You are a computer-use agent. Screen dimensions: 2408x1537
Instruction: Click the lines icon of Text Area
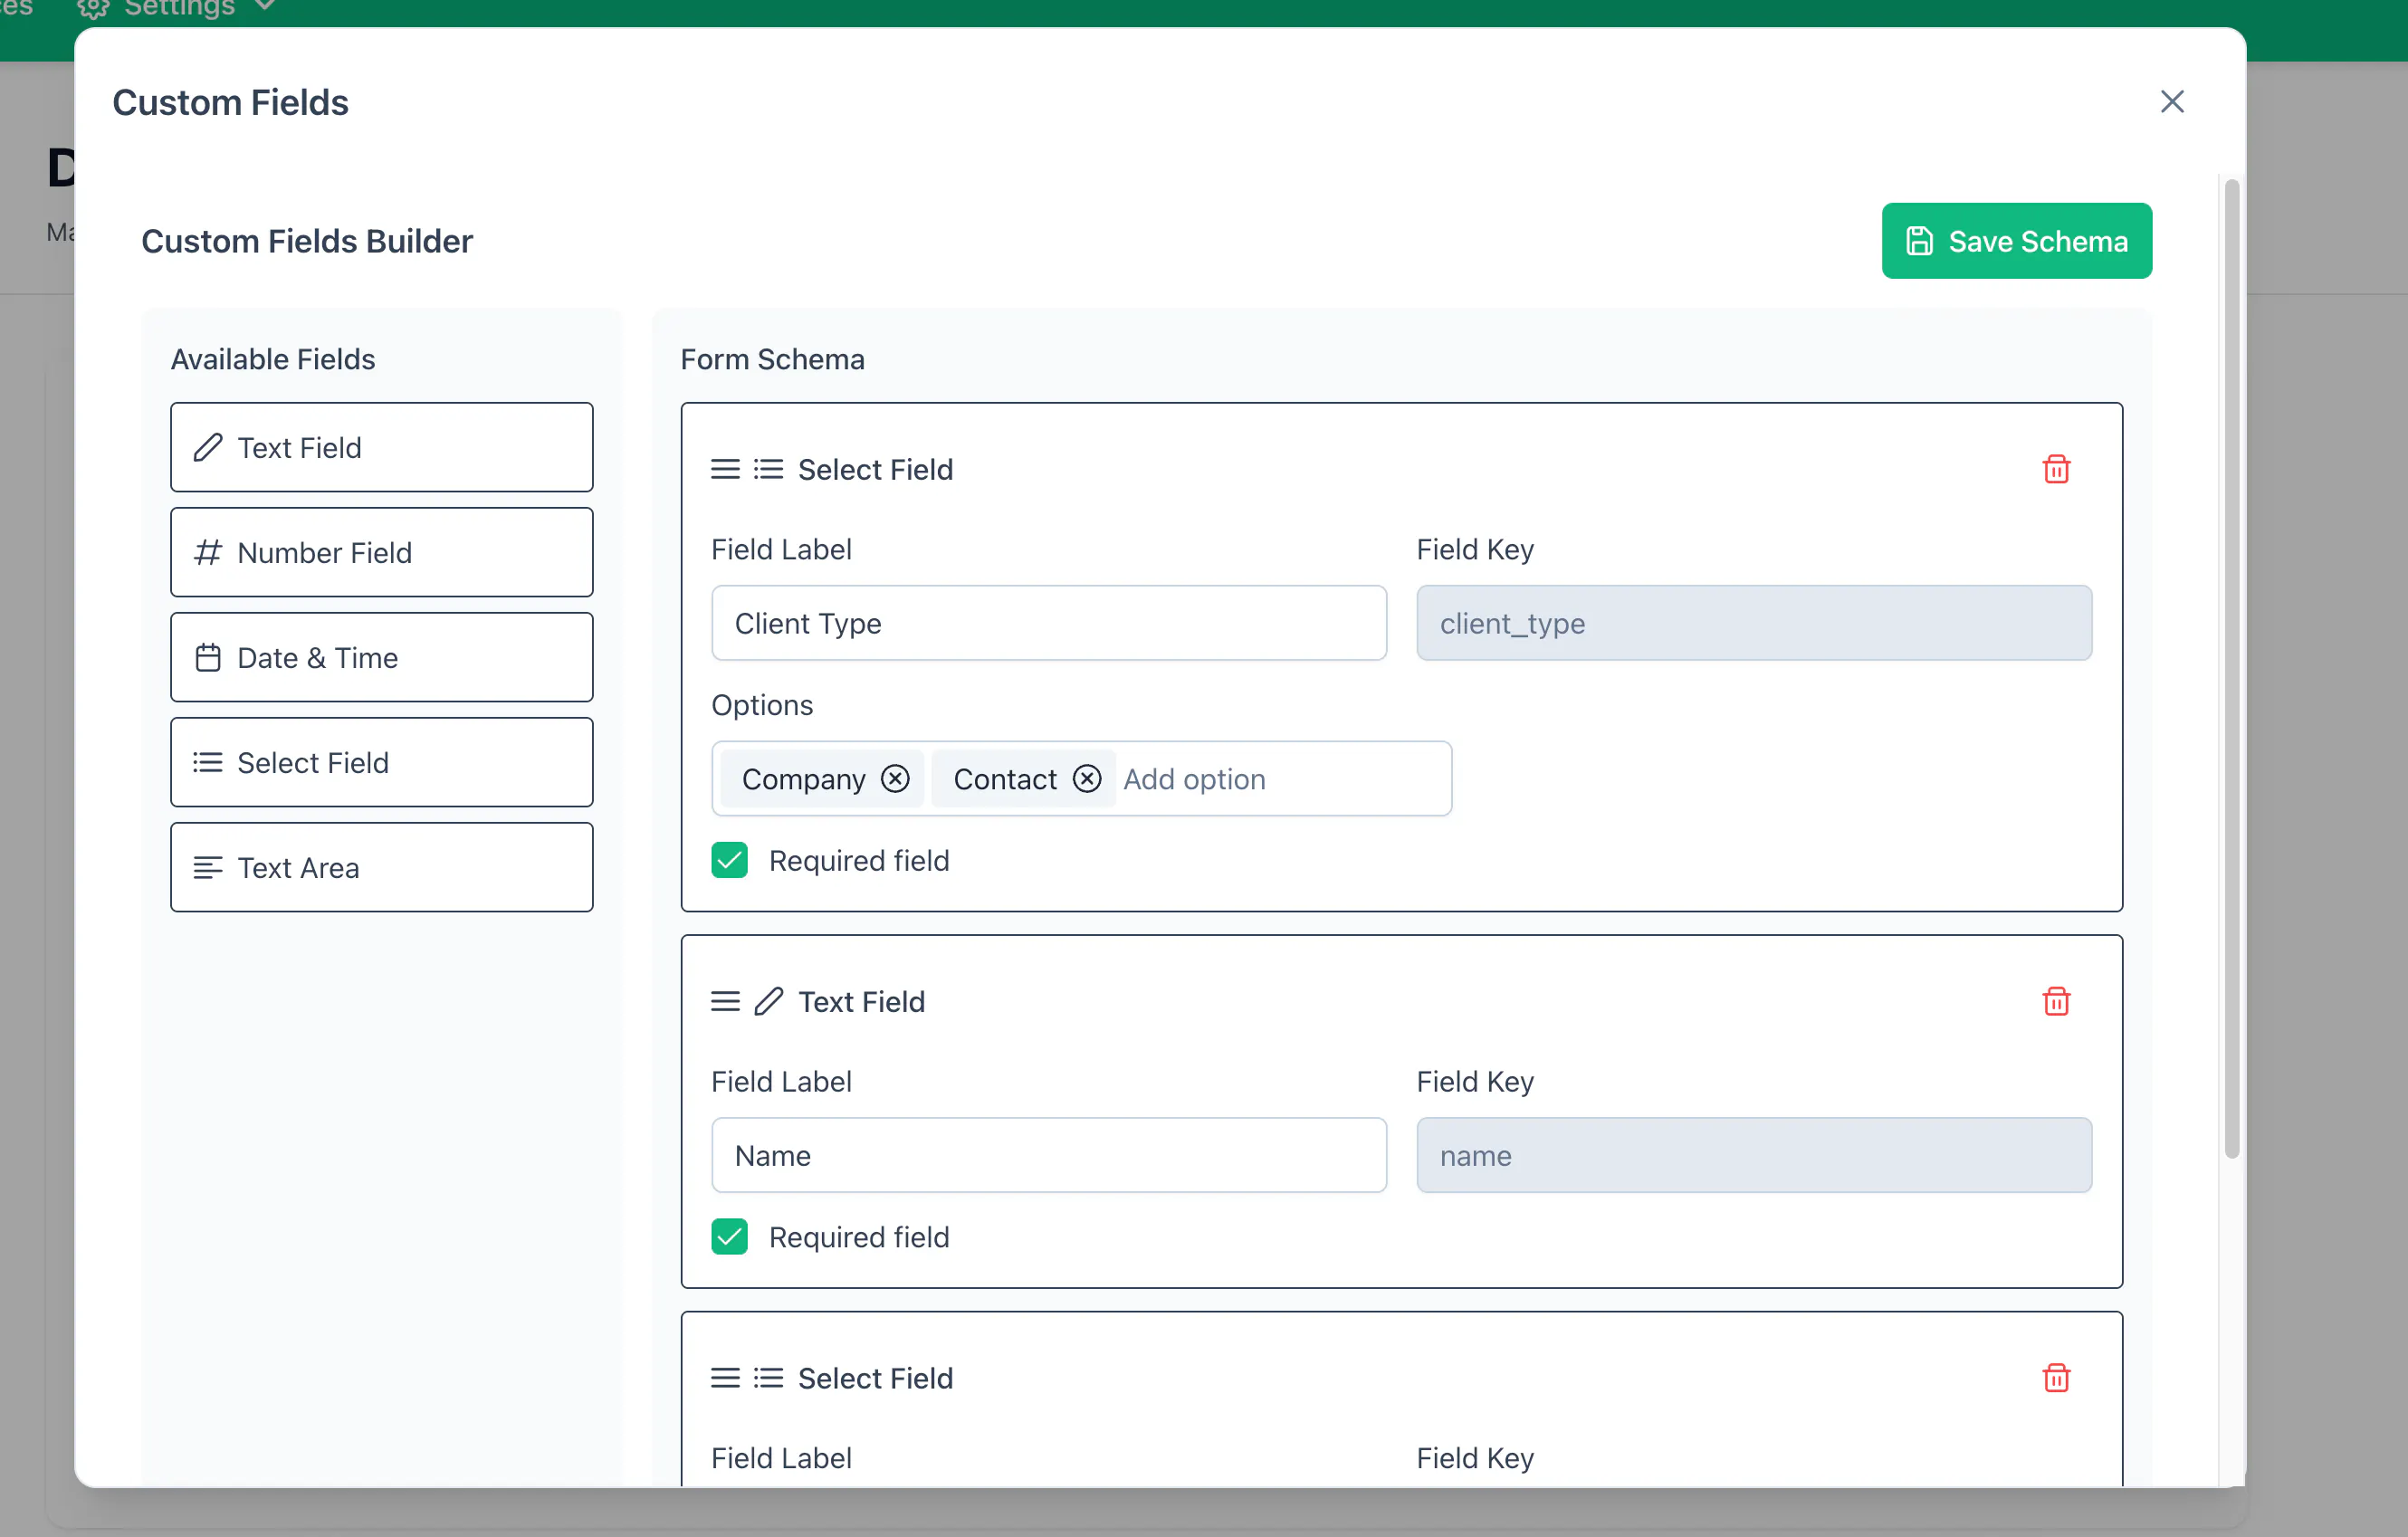point(207,867)
